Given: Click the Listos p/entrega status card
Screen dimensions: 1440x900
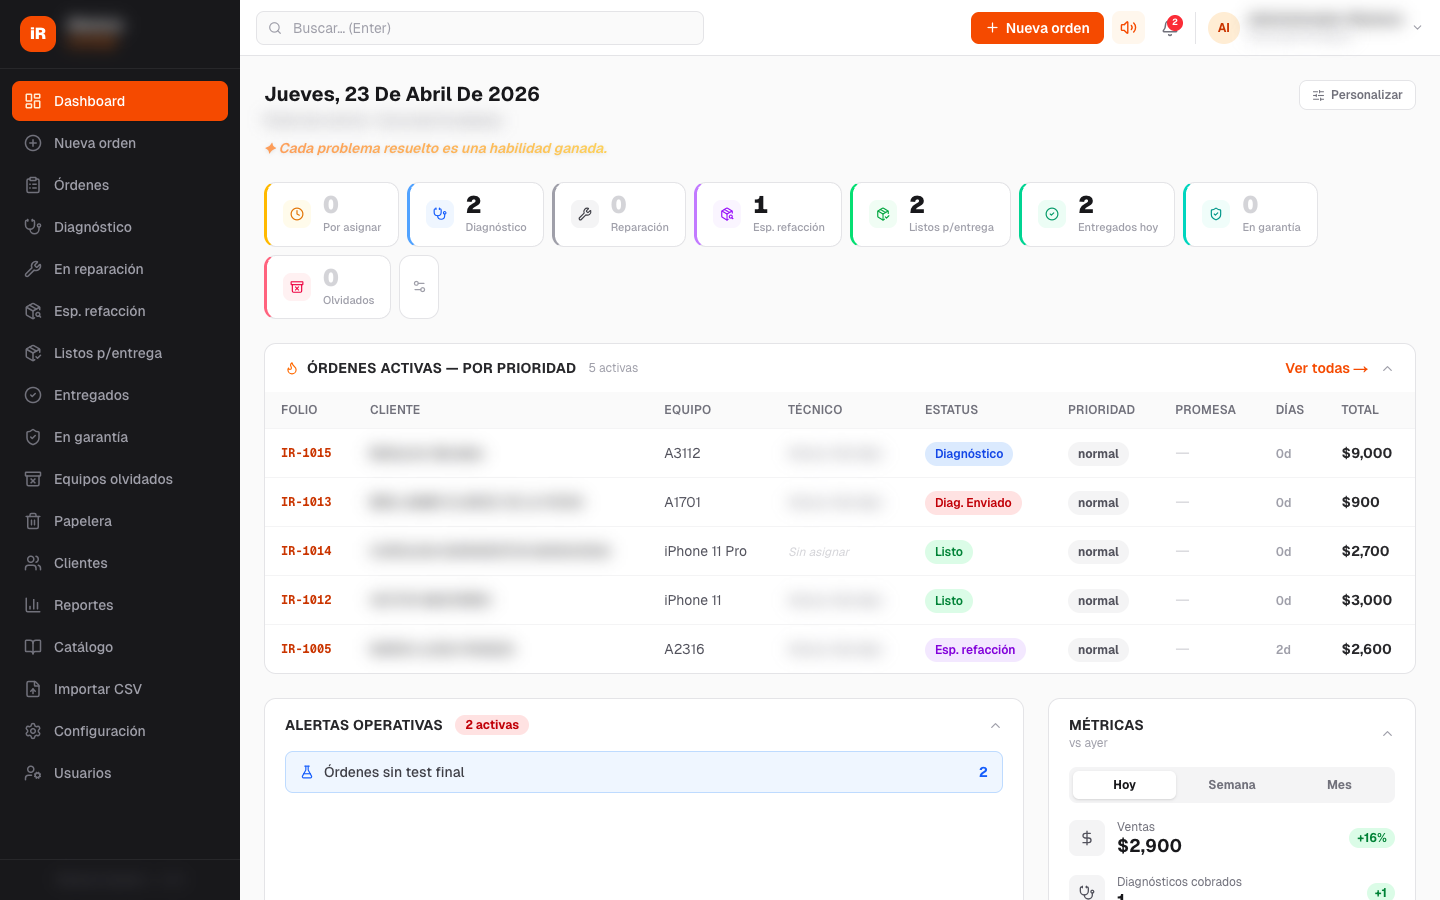Looking at the screenshot, I should pos(930,214).
